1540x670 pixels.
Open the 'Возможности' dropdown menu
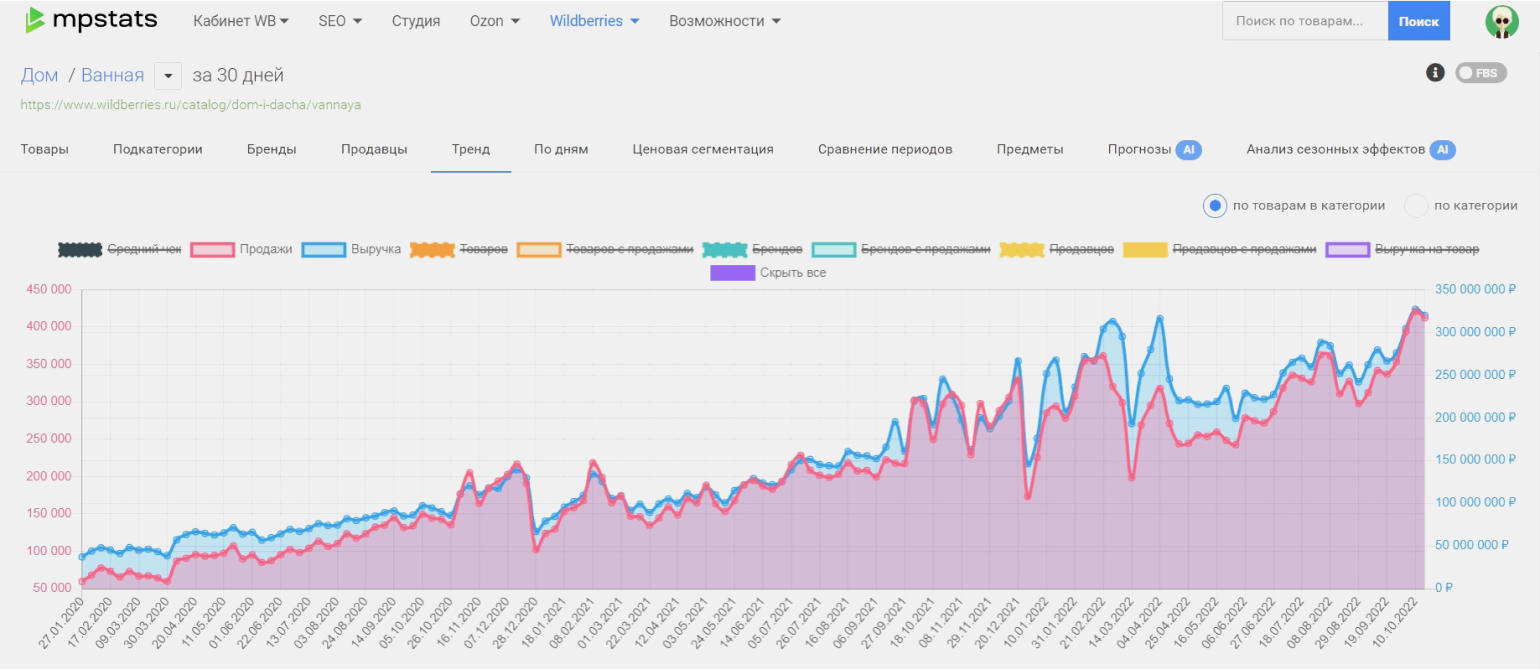click(725, 21)
